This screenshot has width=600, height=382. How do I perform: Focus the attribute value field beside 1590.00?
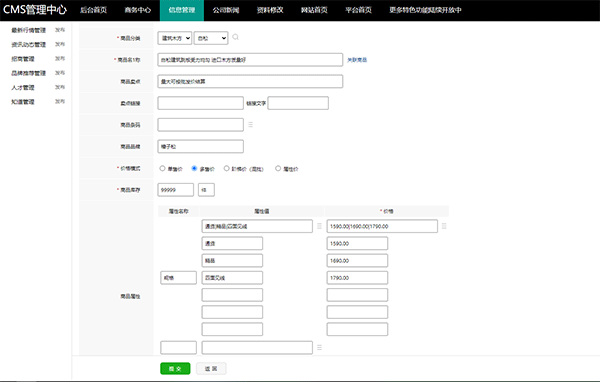232,243
